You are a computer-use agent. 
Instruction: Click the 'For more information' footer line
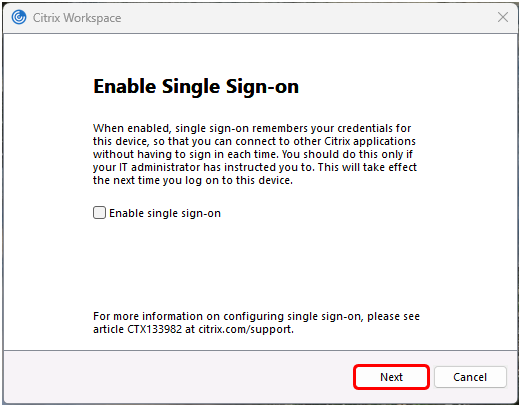click(x=256, y=316)
